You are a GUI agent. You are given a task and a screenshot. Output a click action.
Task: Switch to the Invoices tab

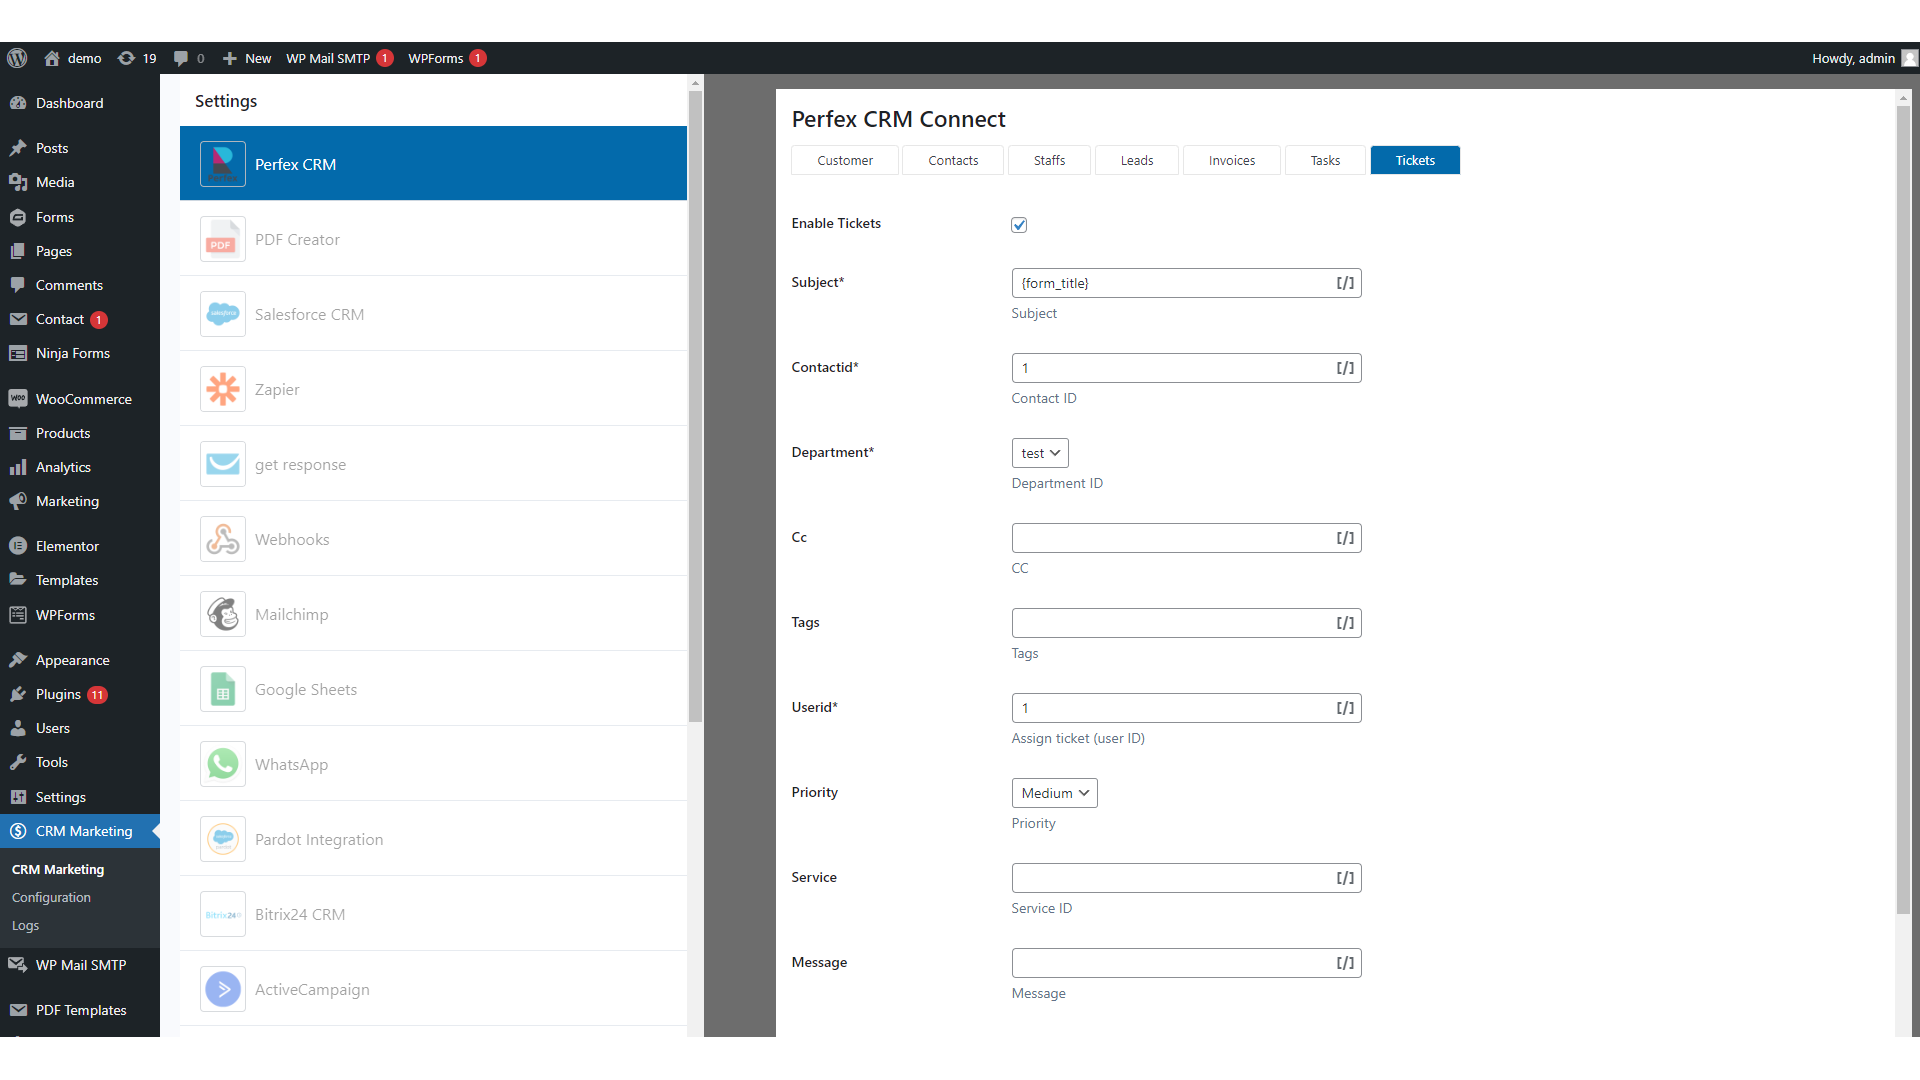click(1231, 160)
